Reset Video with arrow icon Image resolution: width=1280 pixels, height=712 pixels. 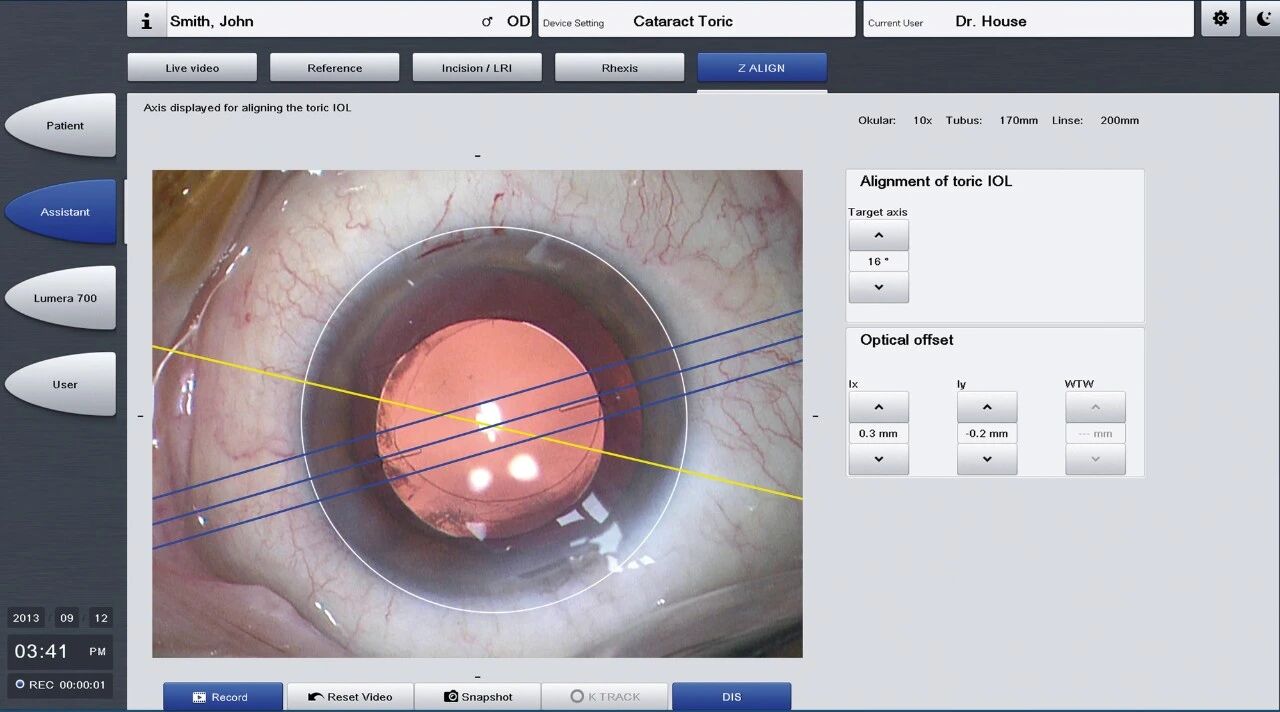(350, 697)
